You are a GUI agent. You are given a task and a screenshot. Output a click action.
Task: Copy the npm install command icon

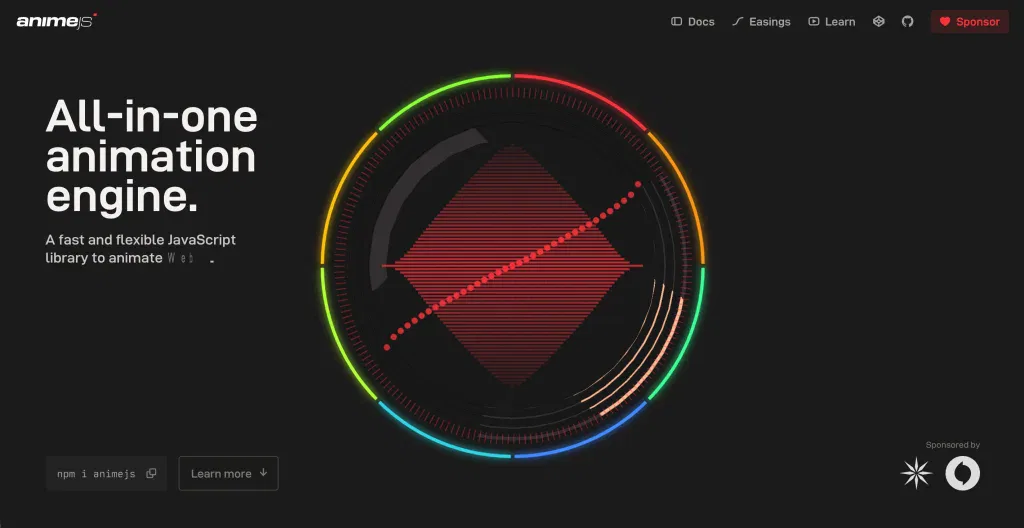(151, 474)
